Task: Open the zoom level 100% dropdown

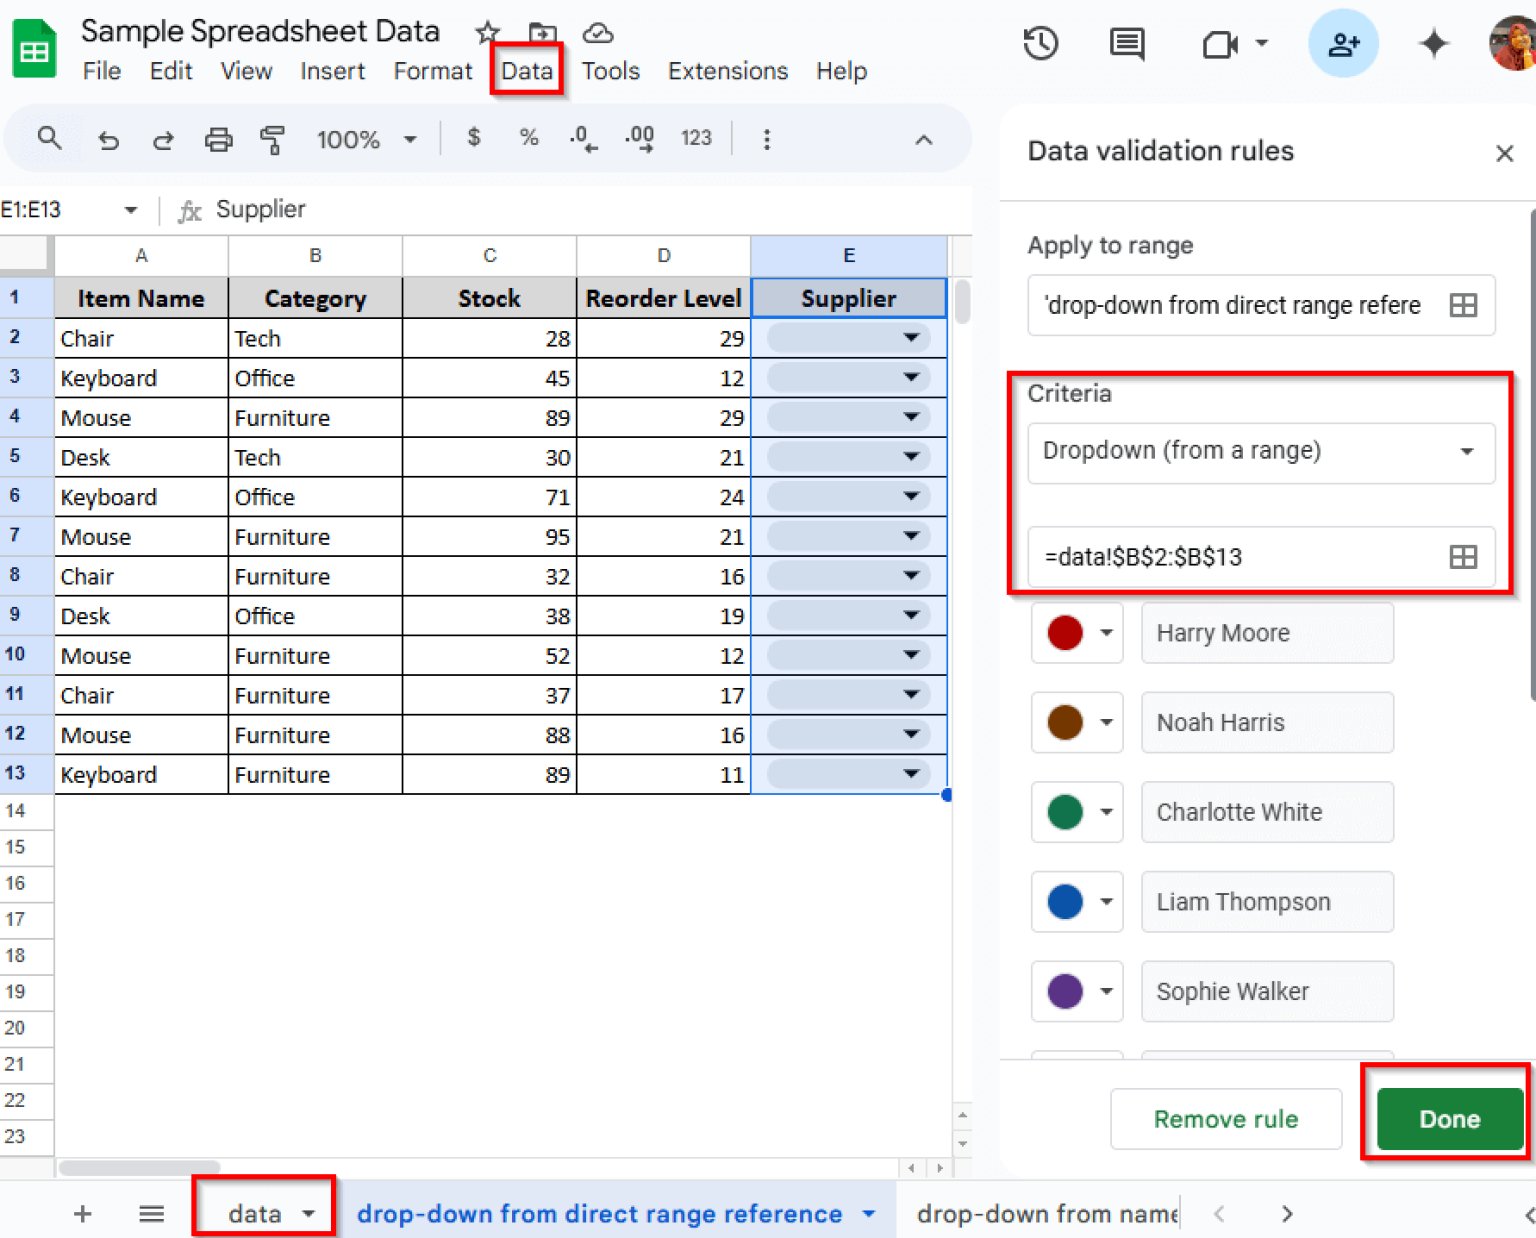Action: [367, 139]
